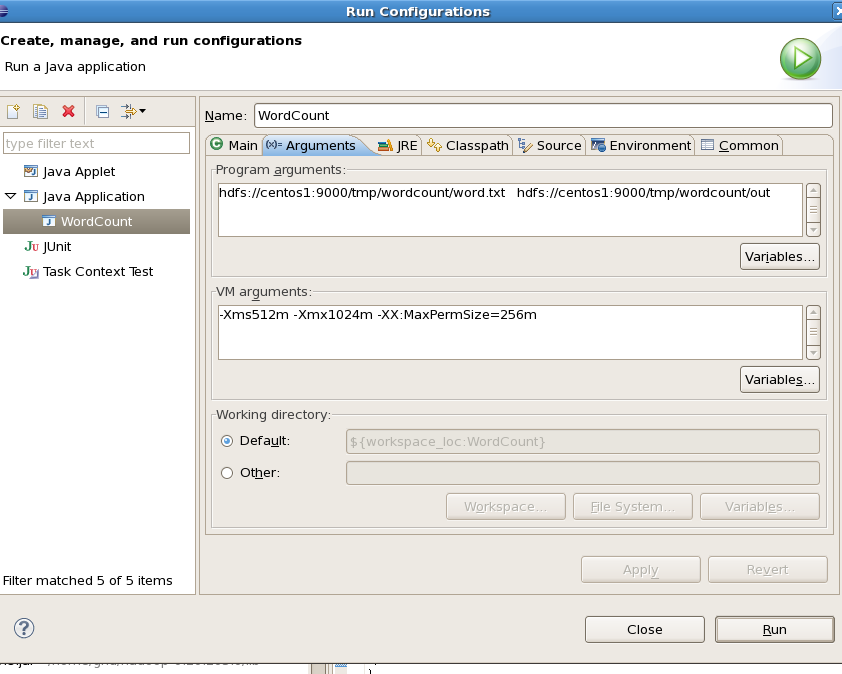Viewport: 842px width, 674px height.
Task: Click the Default working directory path field
Action: point(583,441)
